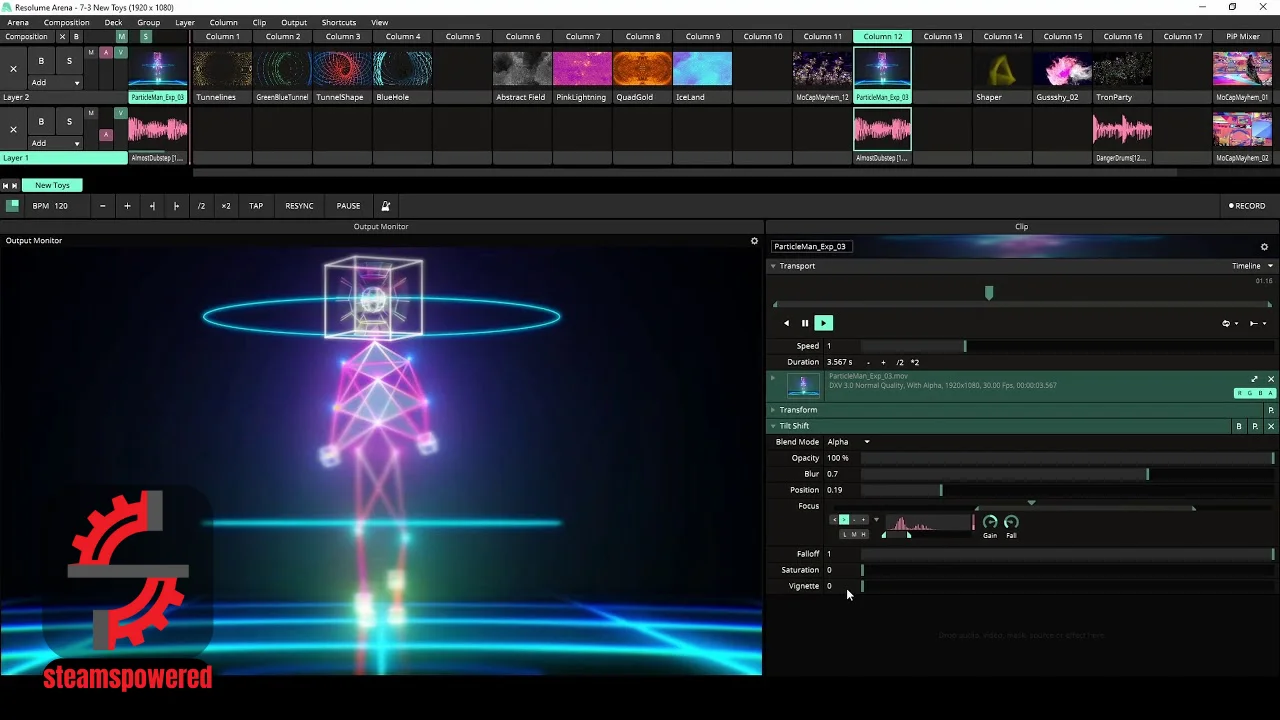The width and height of the screenshot is (1280, 720).
Task: Expand the Transform section
Action: [x=773, y=410]
